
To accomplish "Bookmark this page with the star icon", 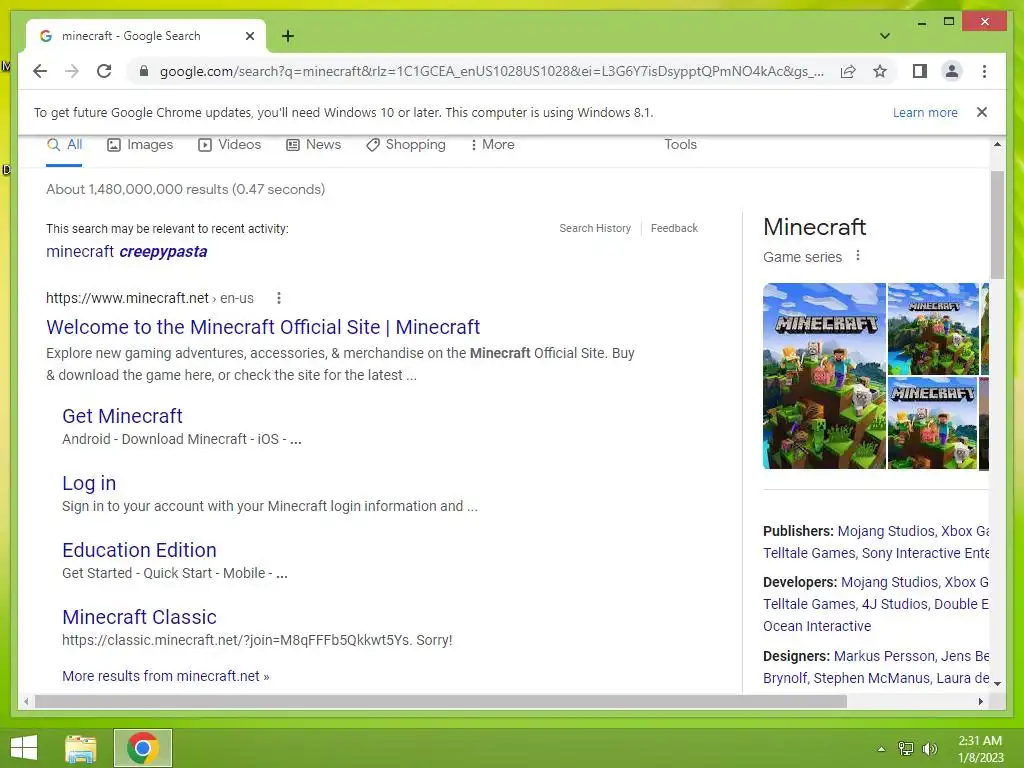I will 880,71.
